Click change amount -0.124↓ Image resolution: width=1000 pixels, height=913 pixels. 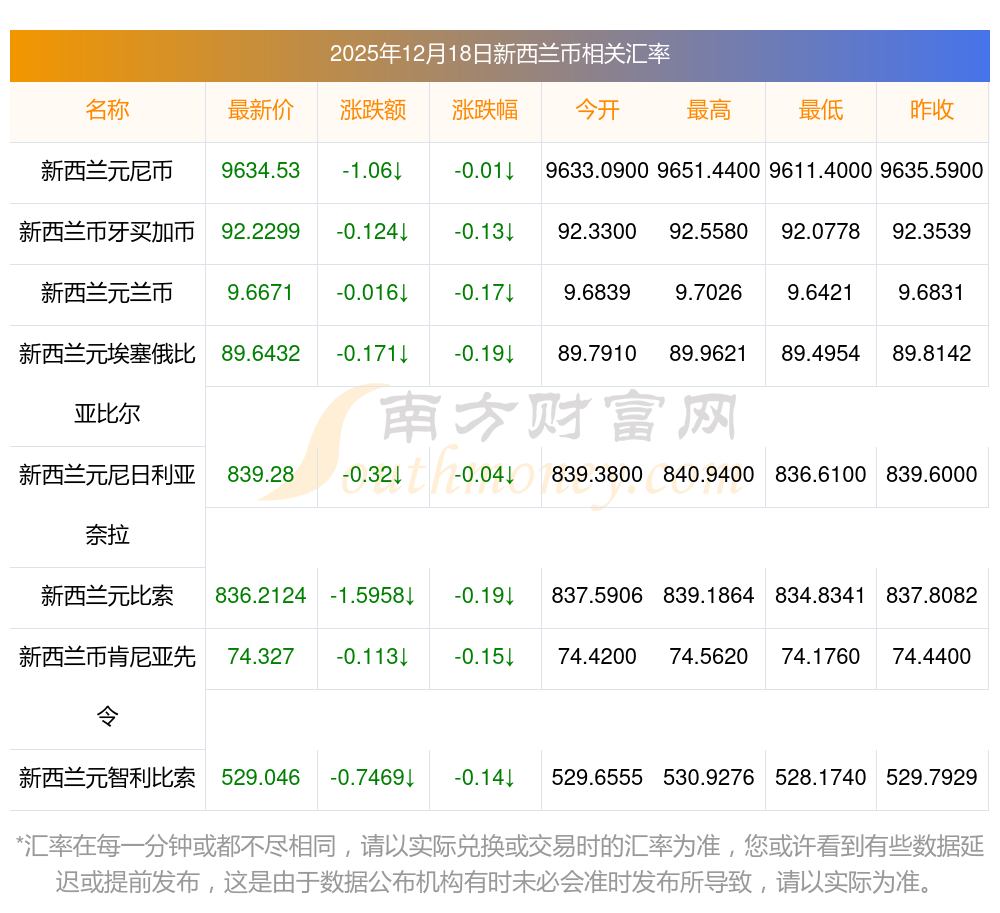pyautogui.click(x=373, y=231)
